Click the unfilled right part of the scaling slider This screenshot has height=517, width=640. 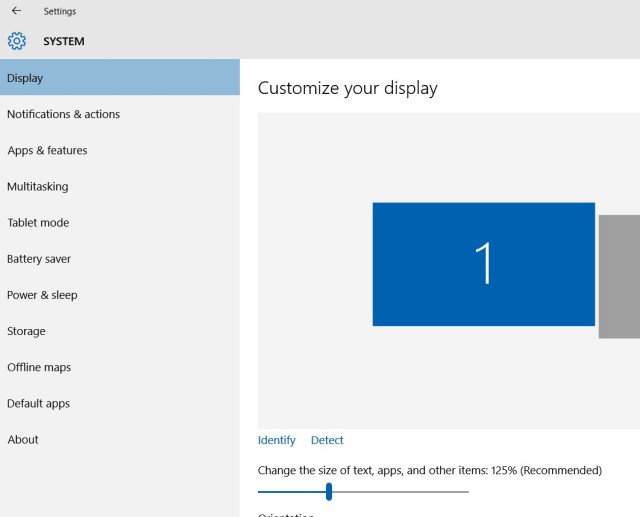[x=400, y=491]
